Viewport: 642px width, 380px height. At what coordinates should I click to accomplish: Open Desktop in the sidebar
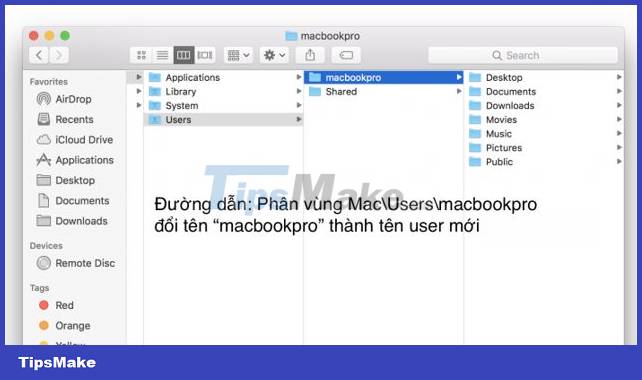pyautogui.click(x=66, y=180)
